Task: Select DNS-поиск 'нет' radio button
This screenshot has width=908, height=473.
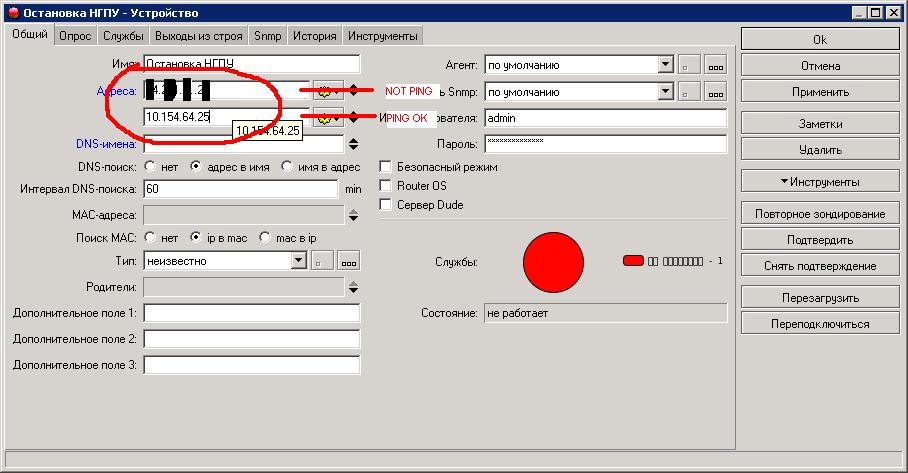Action: pos(150,166)
